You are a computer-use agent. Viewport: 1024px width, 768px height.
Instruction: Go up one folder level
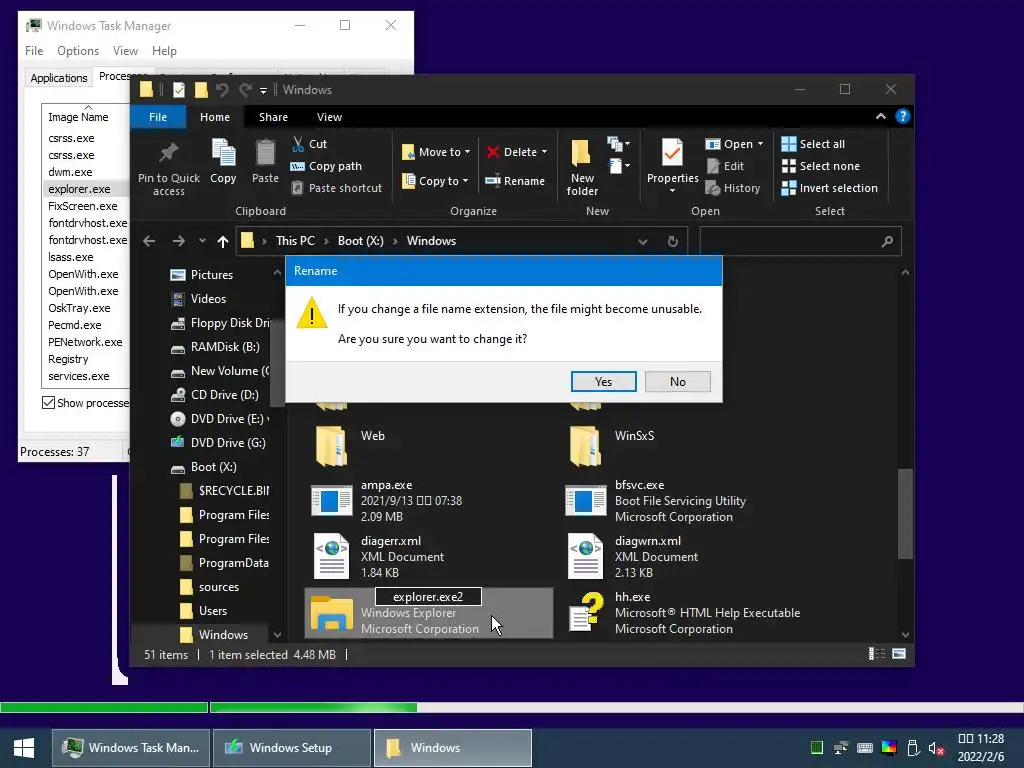[223, 241]
